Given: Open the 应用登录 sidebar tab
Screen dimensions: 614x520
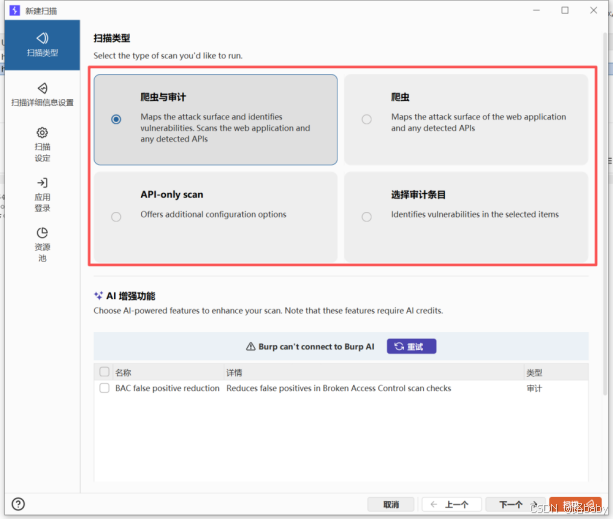Looking at the screenshot, I should 42,195.
